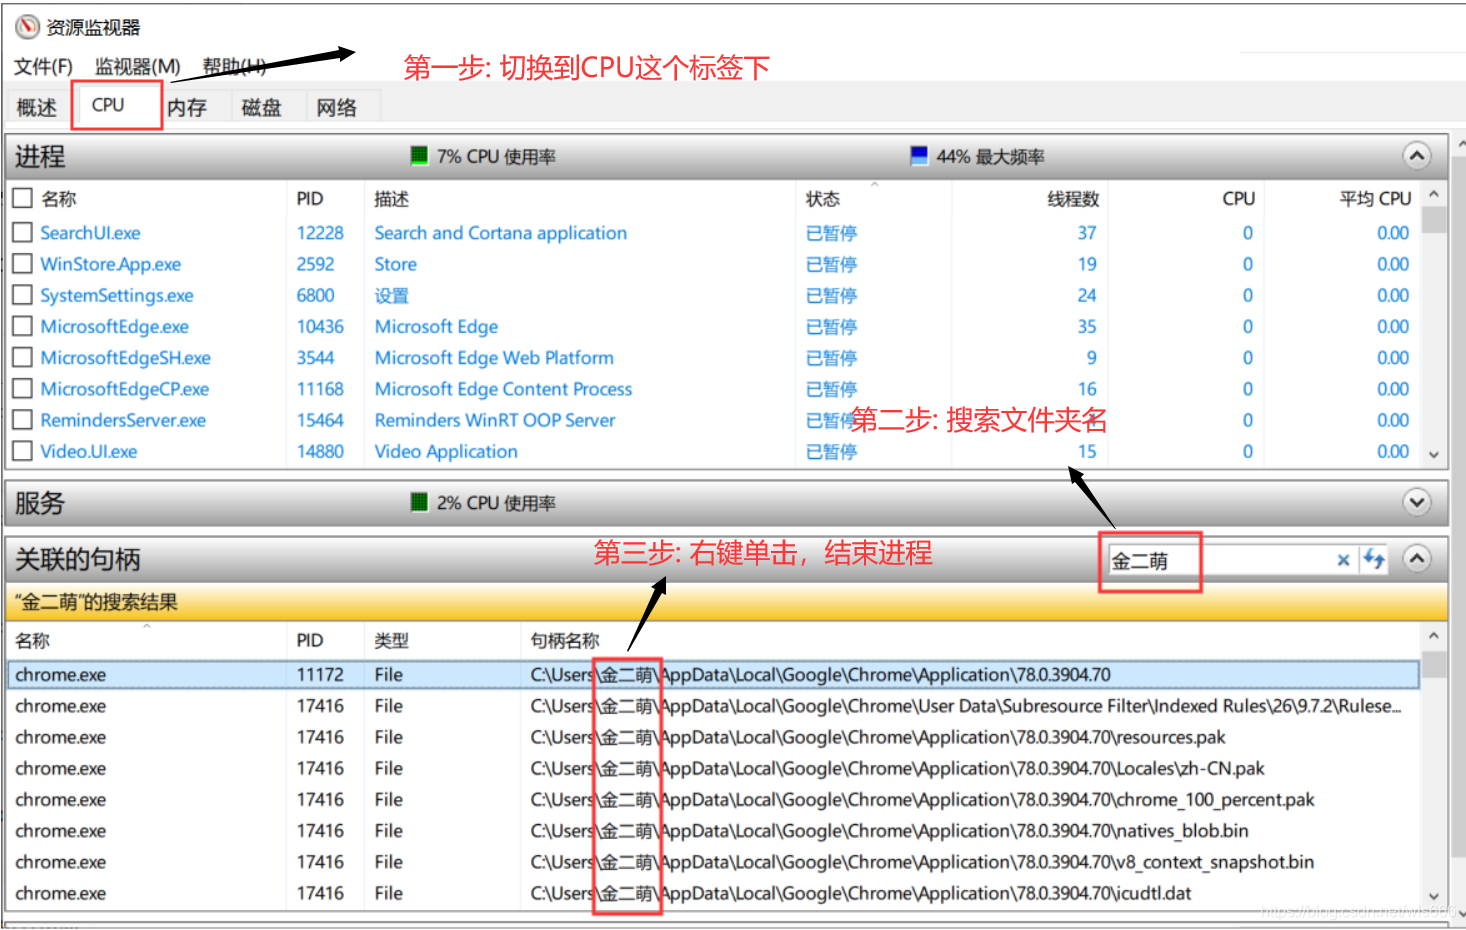Check the MicrosoftEdgeSH.exe process checkbox
The image size is (1466, 930).
pos(22,357)
